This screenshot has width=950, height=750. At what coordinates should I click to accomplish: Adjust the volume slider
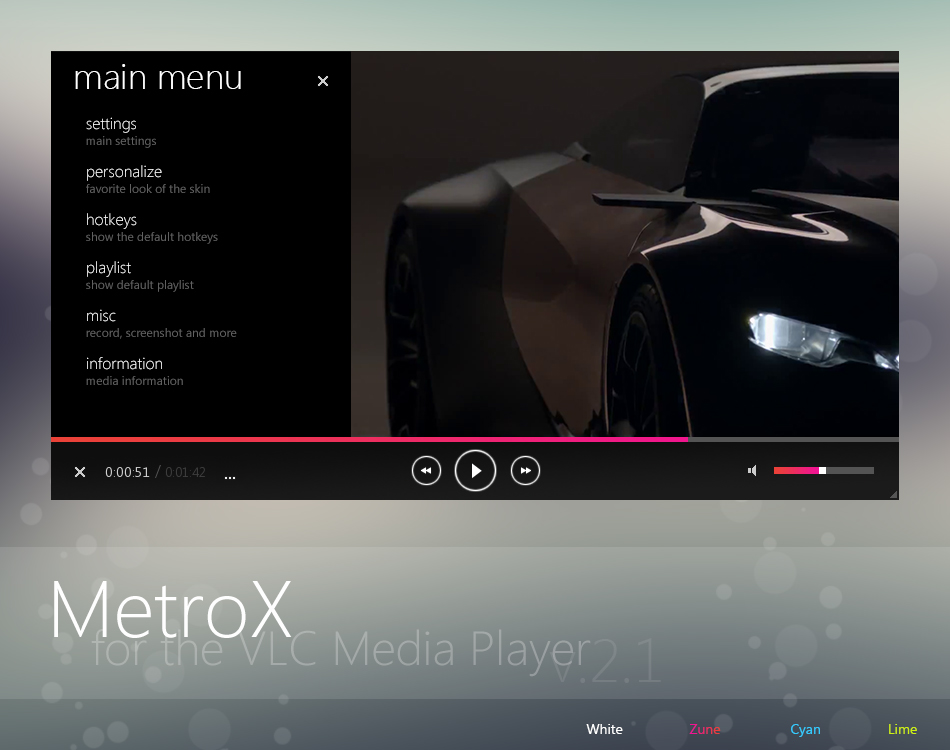point(823,471)
